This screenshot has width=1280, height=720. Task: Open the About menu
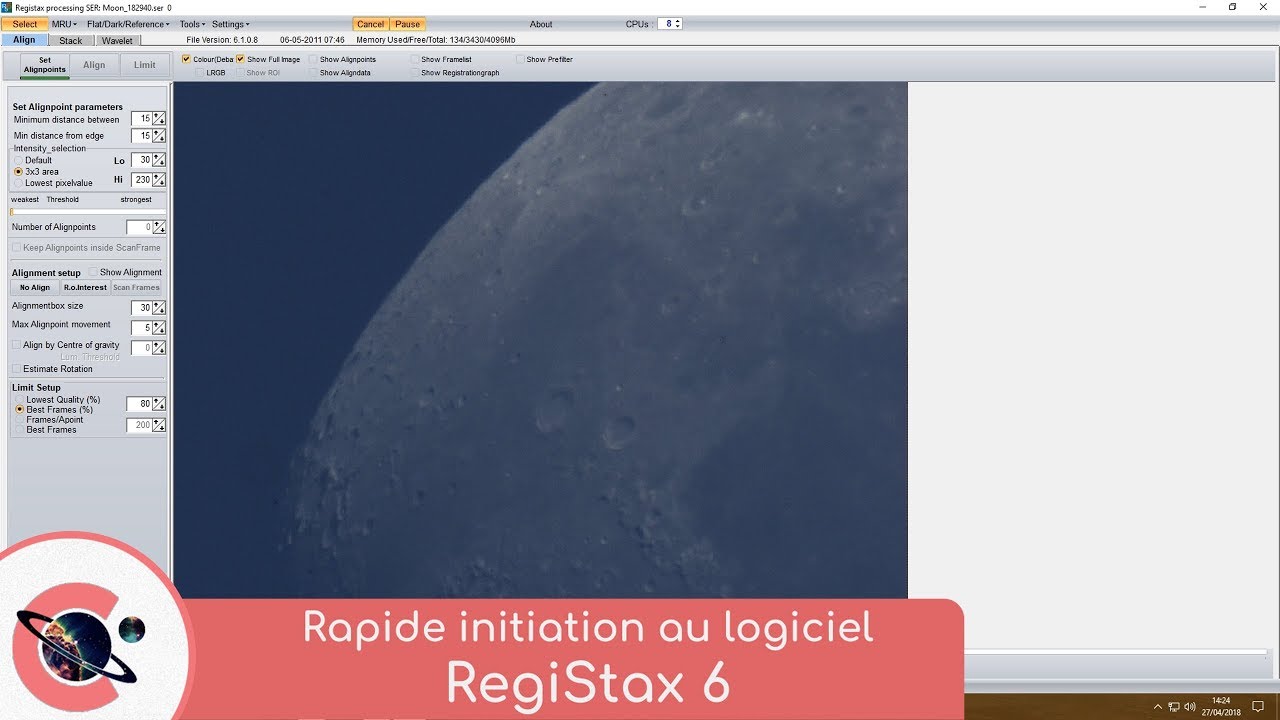pyautogui.click(x=541, y=24)
